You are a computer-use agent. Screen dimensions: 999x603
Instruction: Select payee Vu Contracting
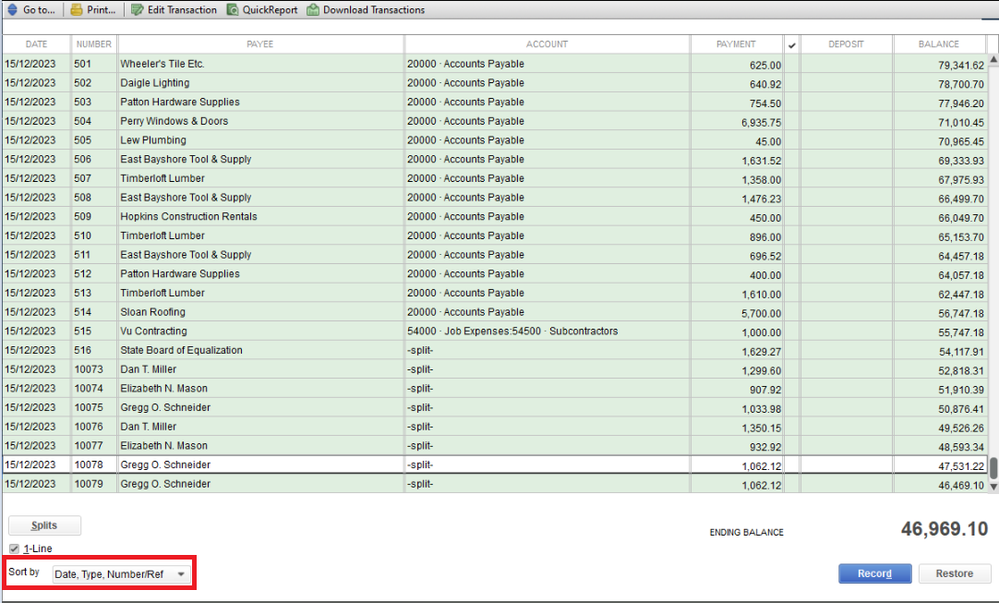[x=154, y=331]
